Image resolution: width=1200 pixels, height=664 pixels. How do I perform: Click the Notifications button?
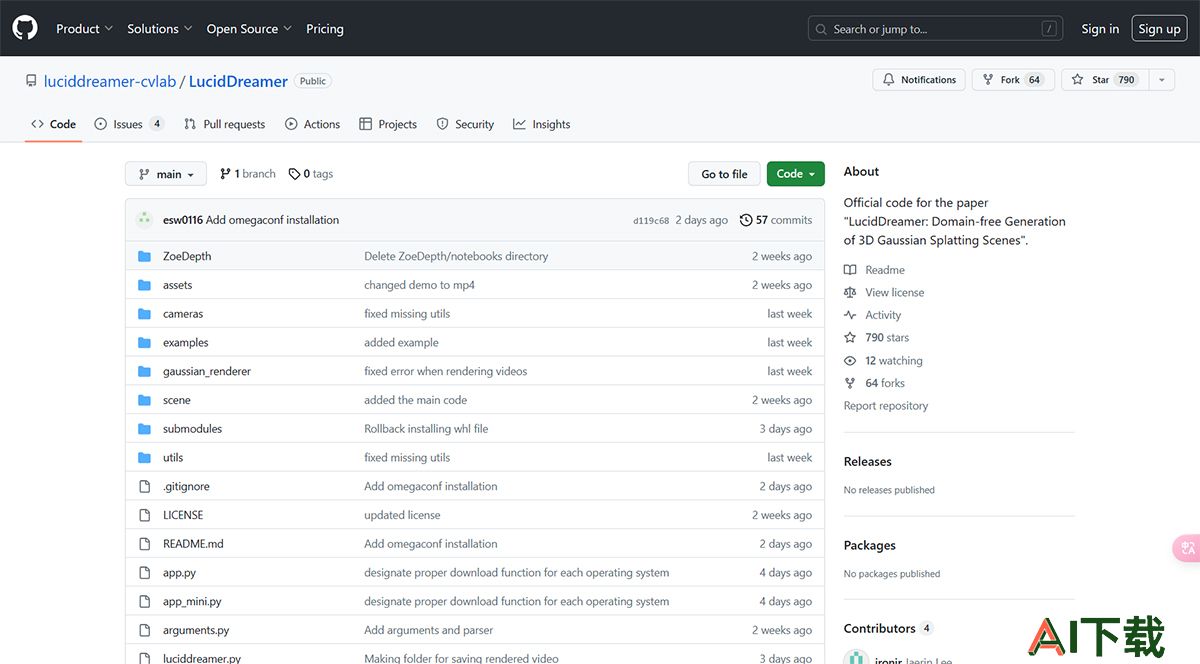(x=920, y=80)
